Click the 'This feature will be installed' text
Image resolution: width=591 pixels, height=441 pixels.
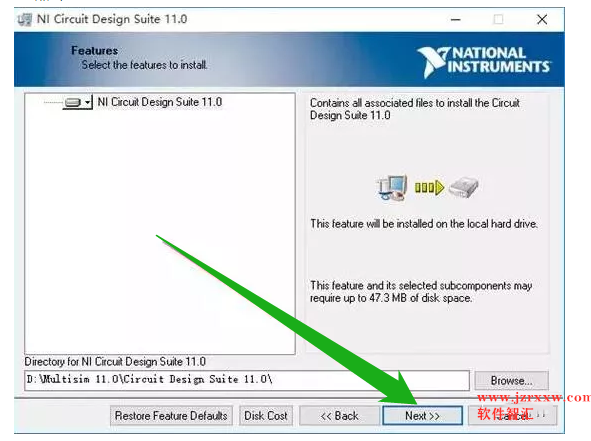[424, 224]
